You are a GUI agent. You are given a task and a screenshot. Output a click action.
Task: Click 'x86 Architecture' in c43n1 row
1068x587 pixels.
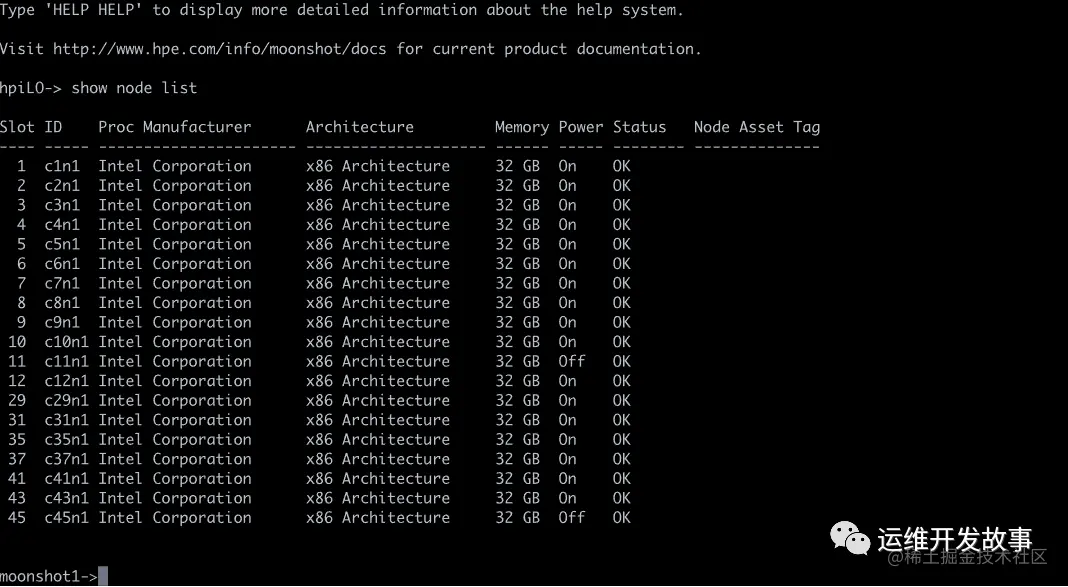pos(378,498)
